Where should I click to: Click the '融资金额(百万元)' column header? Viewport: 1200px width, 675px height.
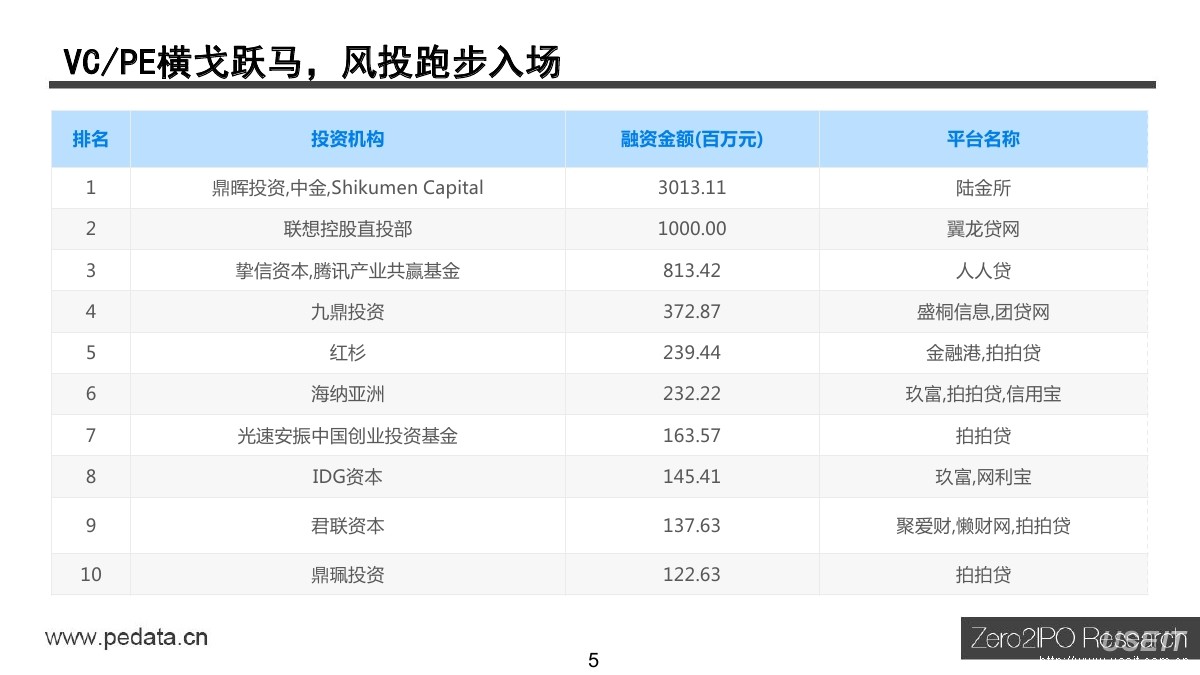point(692,139)
